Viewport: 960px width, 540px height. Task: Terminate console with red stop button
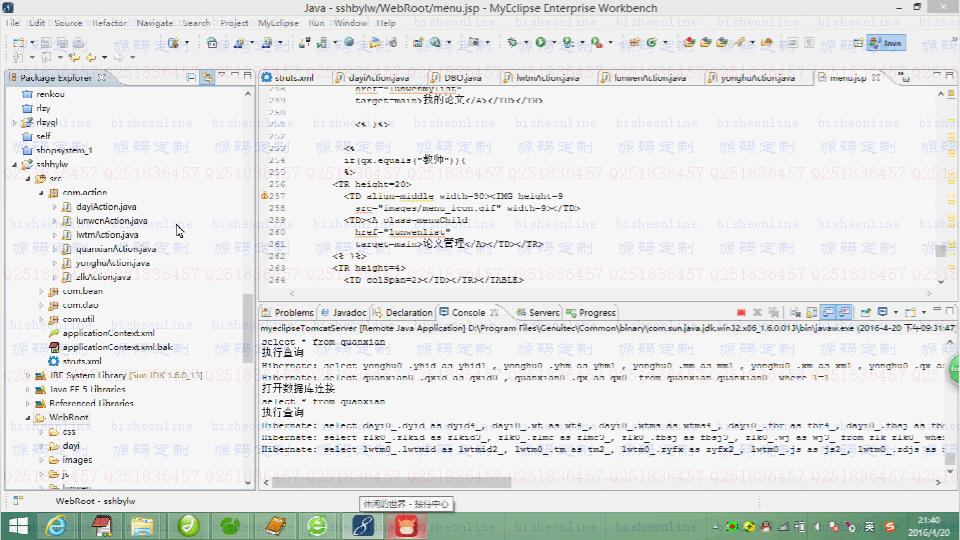point(741,312)
